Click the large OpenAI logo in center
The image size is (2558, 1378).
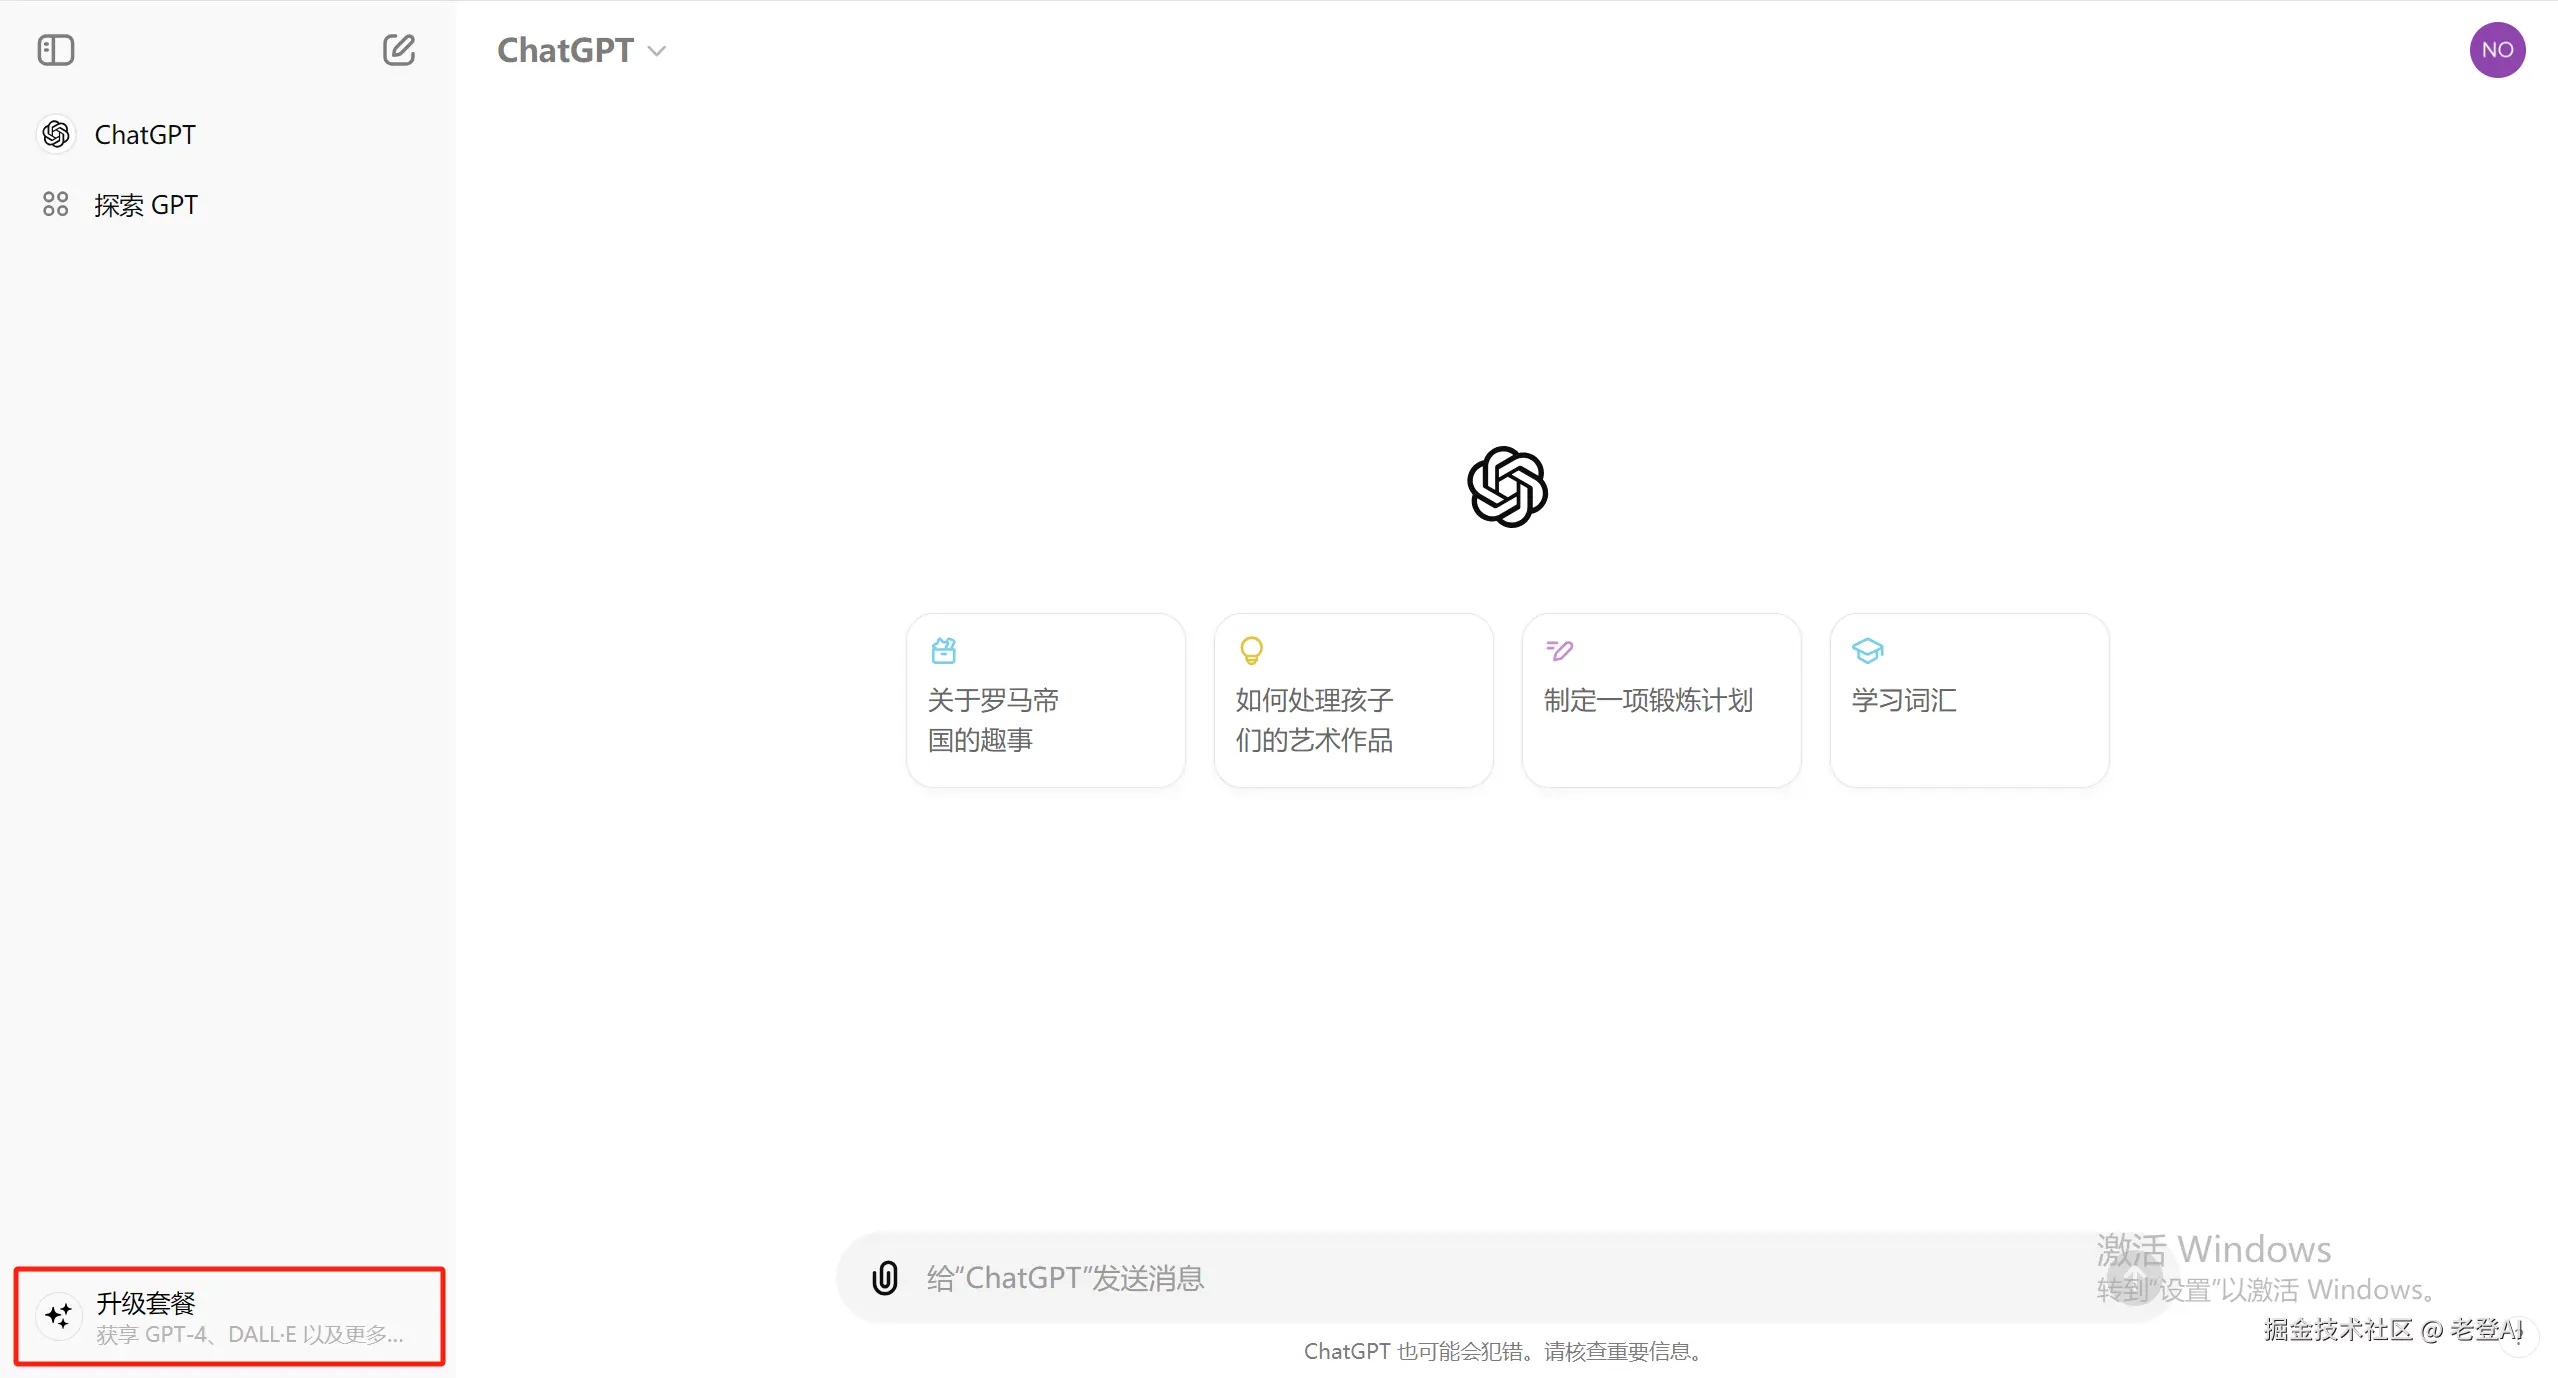pyautogui.click(x=1507, y=487)
